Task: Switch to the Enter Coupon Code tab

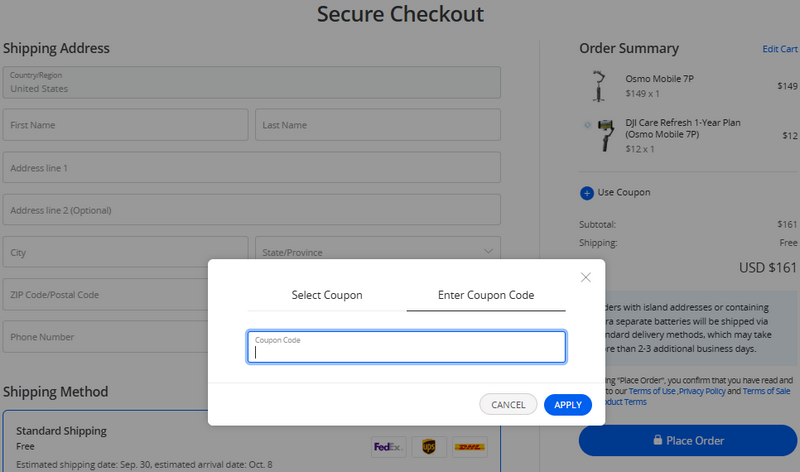Action: [x=486, y=296]
